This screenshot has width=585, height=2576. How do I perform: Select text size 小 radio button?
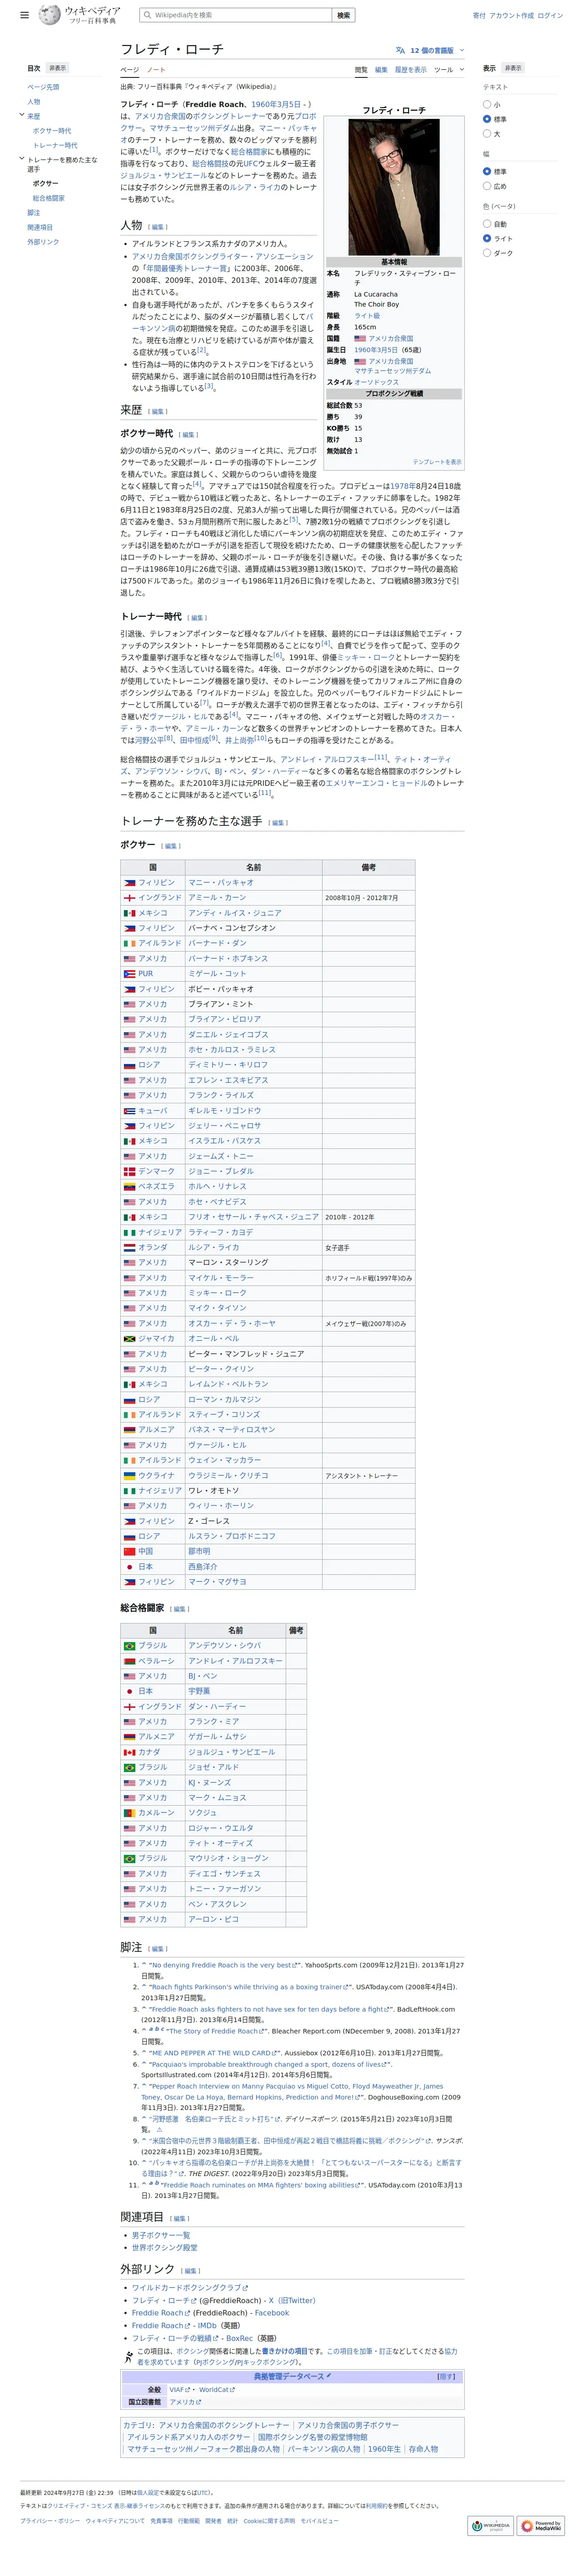pyautogui.click(x=487, y=104)
